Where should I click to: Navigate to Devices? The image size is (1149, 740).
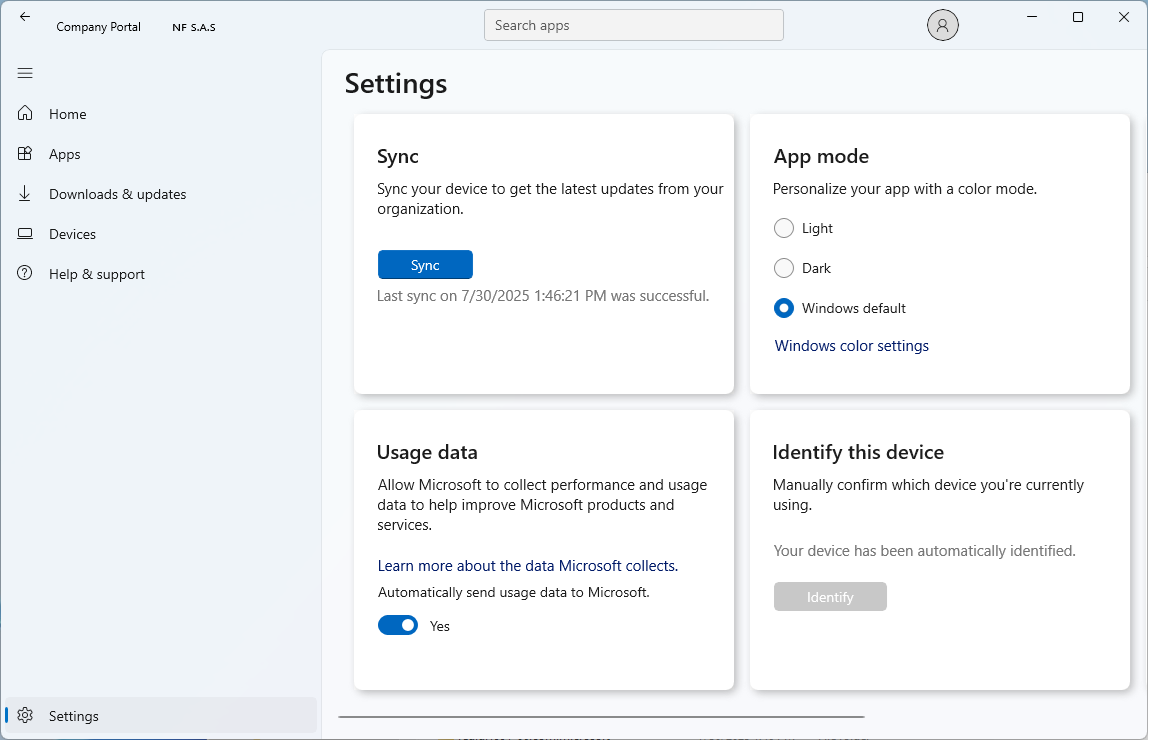coord(160,234)
